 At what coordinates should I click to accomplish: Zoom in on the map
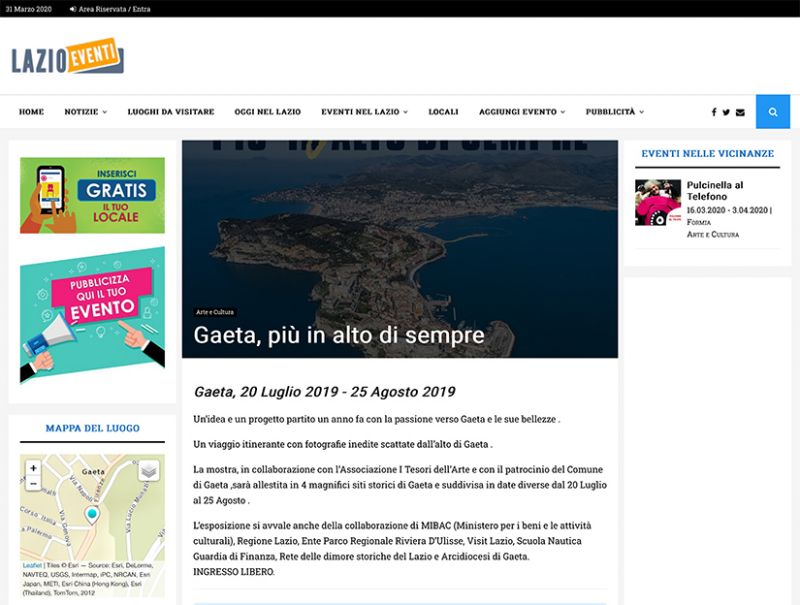[x=34, y=468]
